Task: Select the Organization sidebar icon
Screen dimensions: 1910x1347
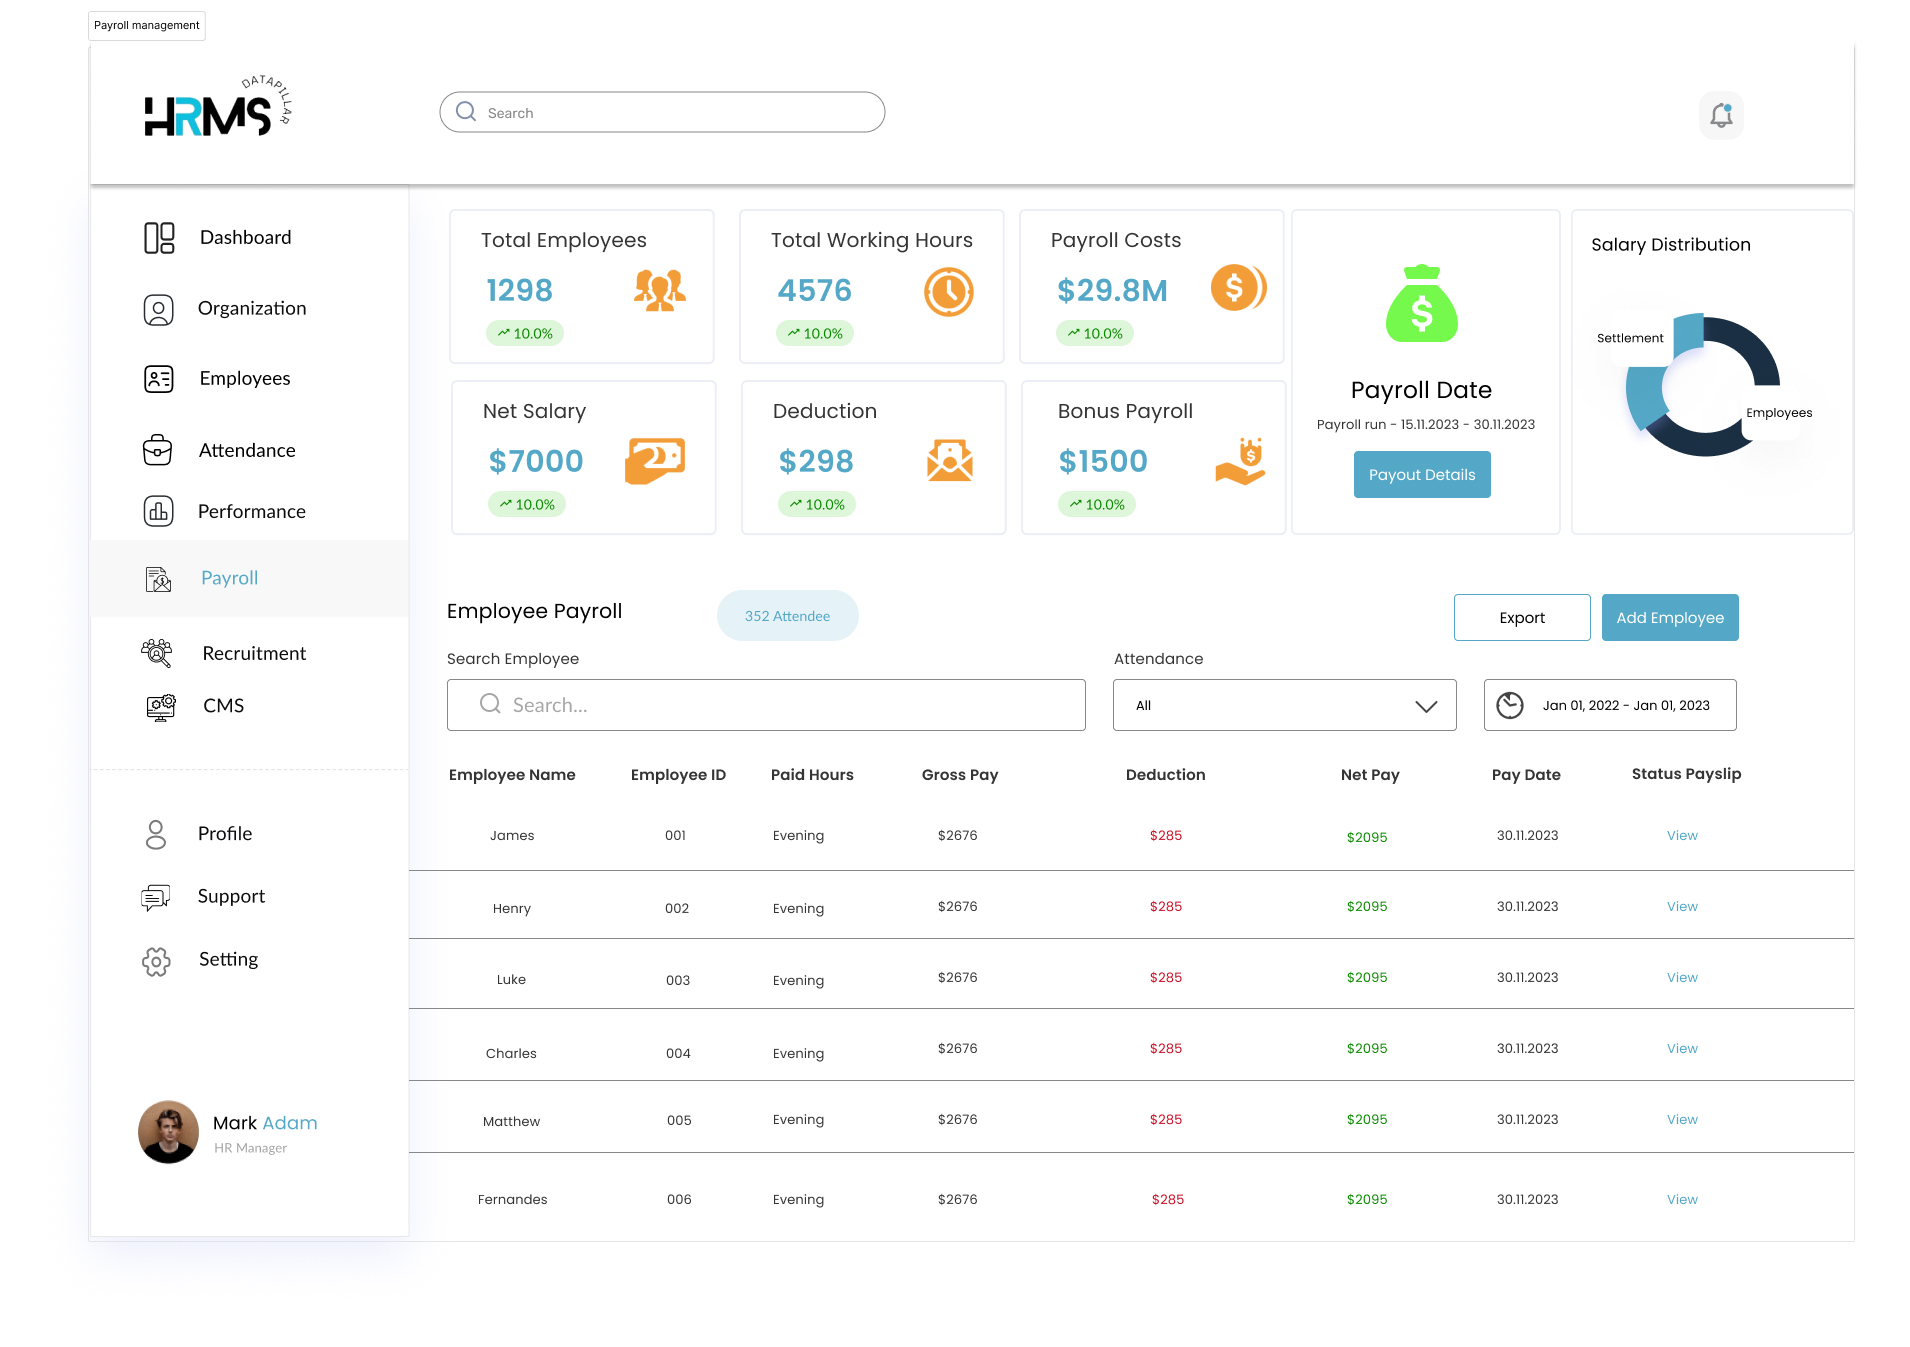Action: tap(158, 310)
